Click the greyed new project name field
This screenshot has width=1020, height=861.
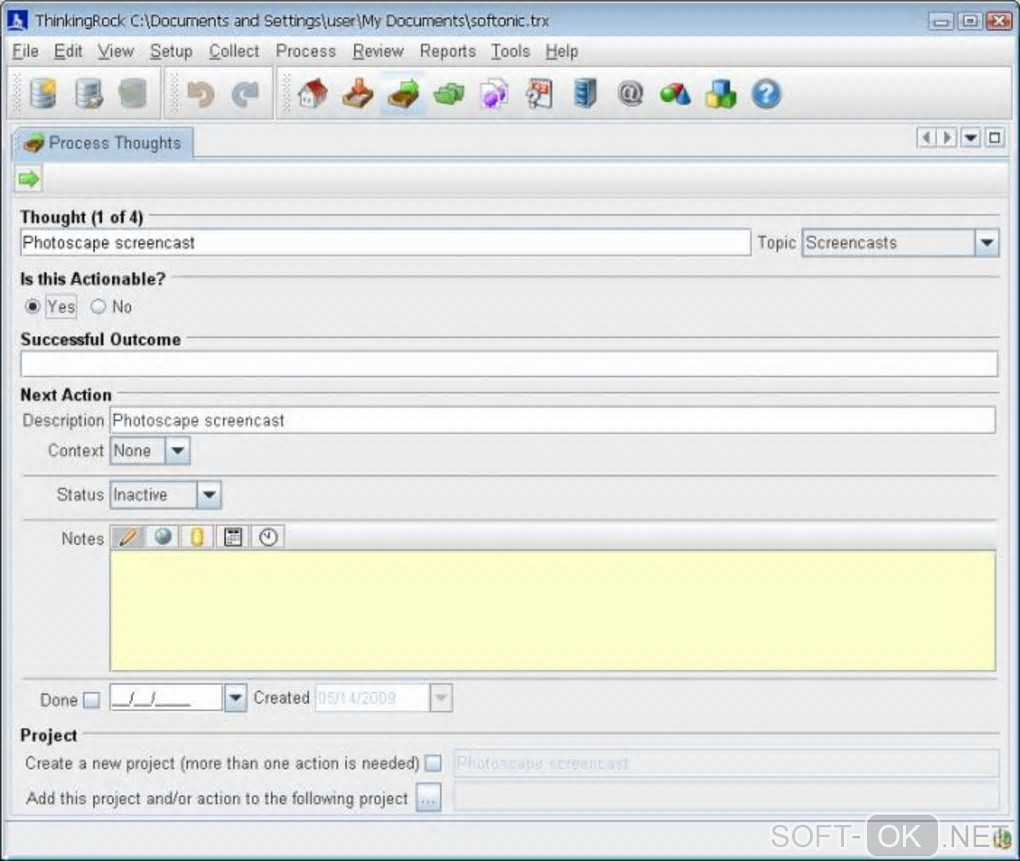click(726, 763)
